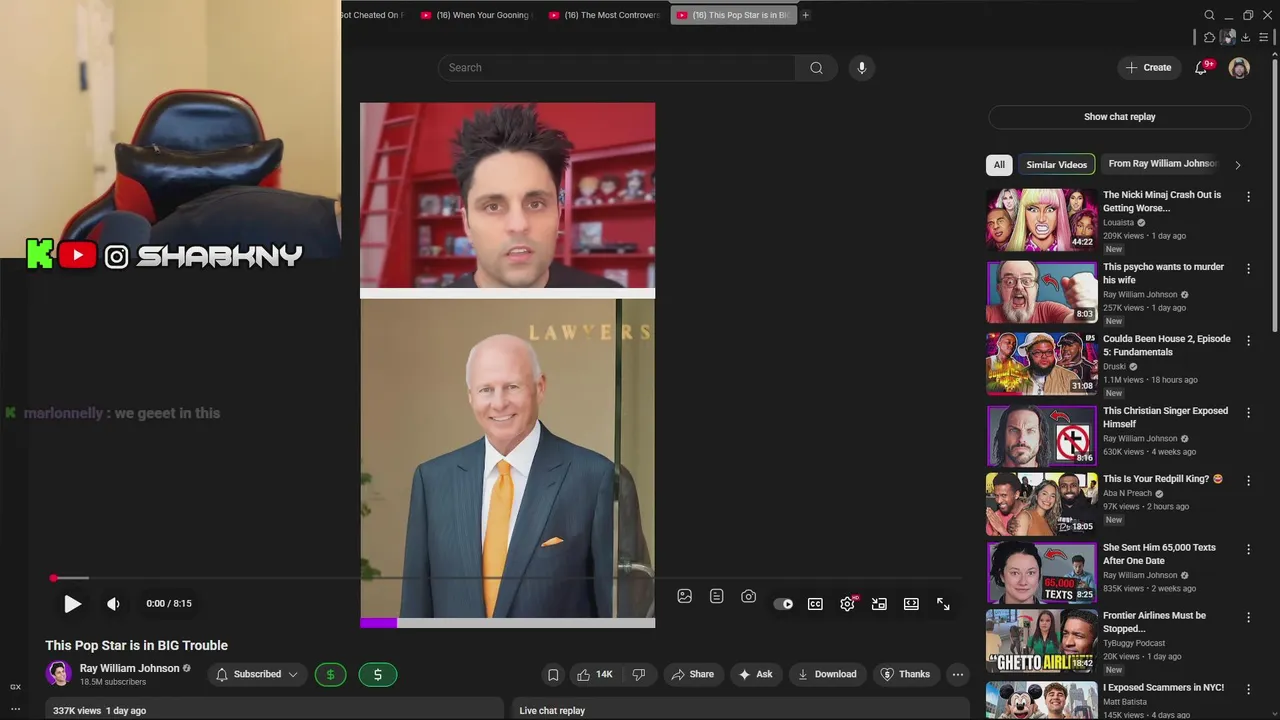Open the player settings gear
Image resolution: width=1280 pixels, height=720 pixels.
point(847,604)
